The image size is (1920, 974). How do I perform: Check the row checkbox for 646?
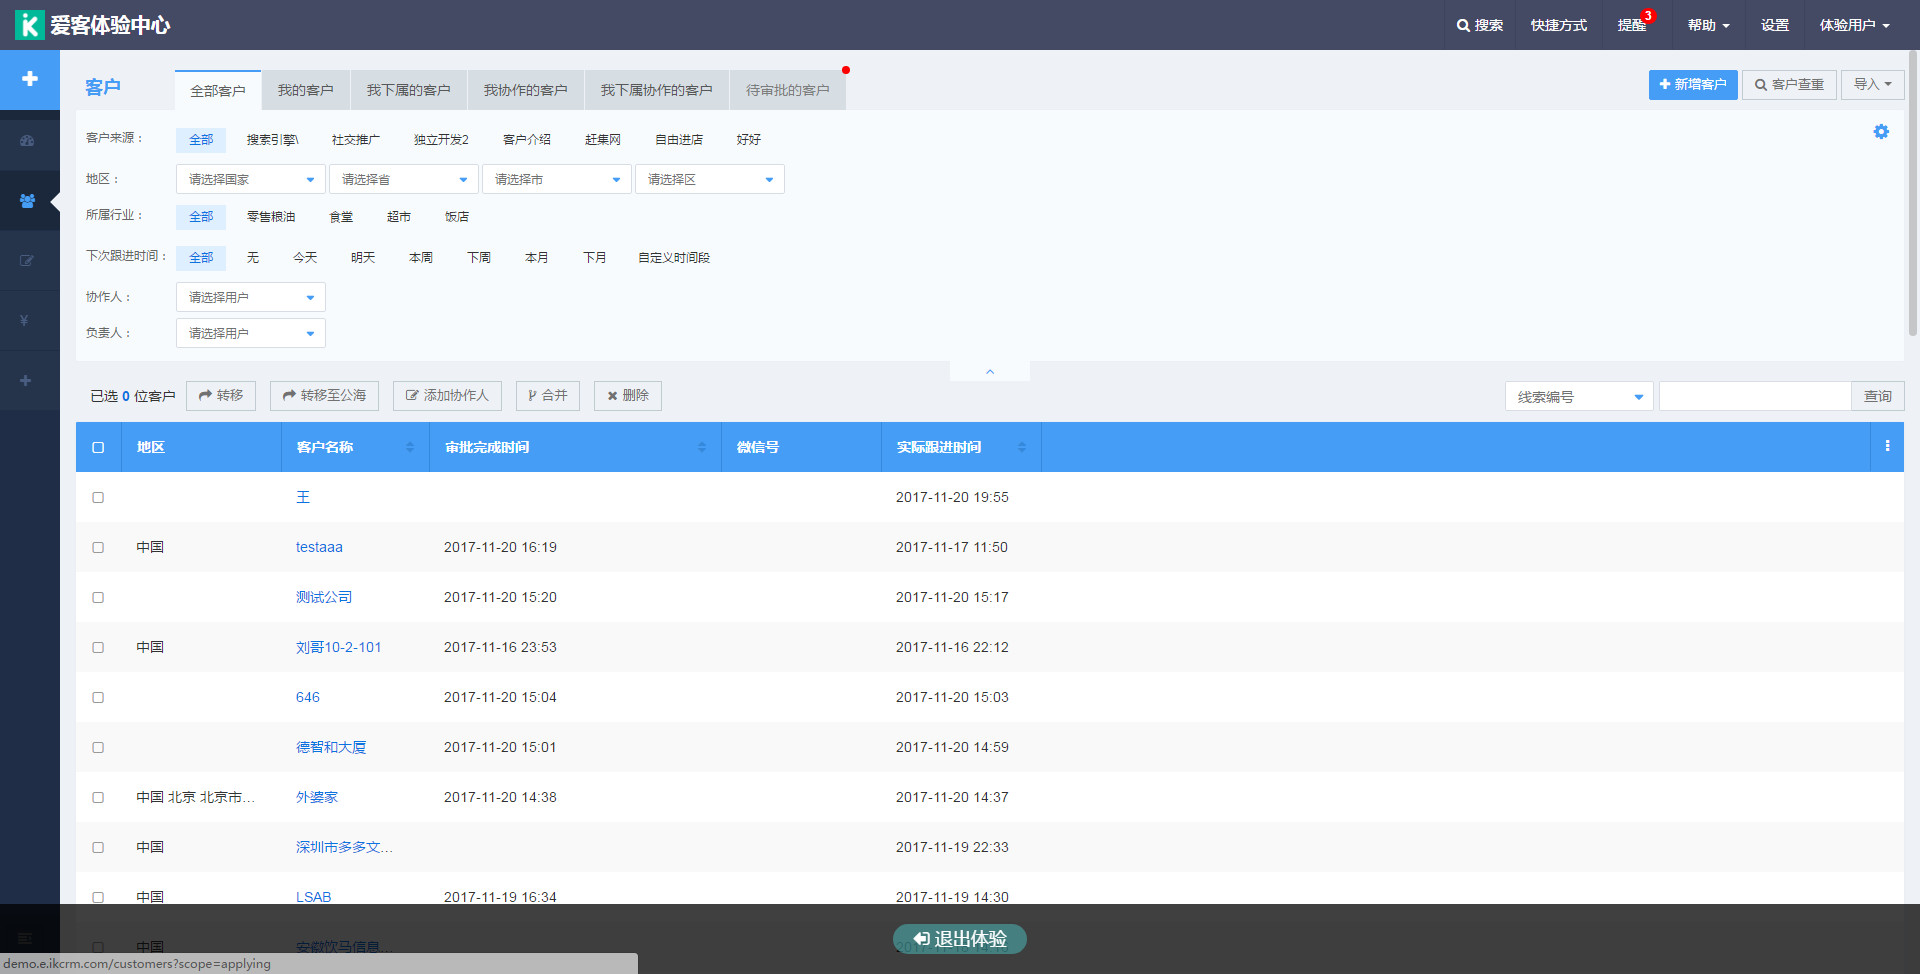coord(98,697)
